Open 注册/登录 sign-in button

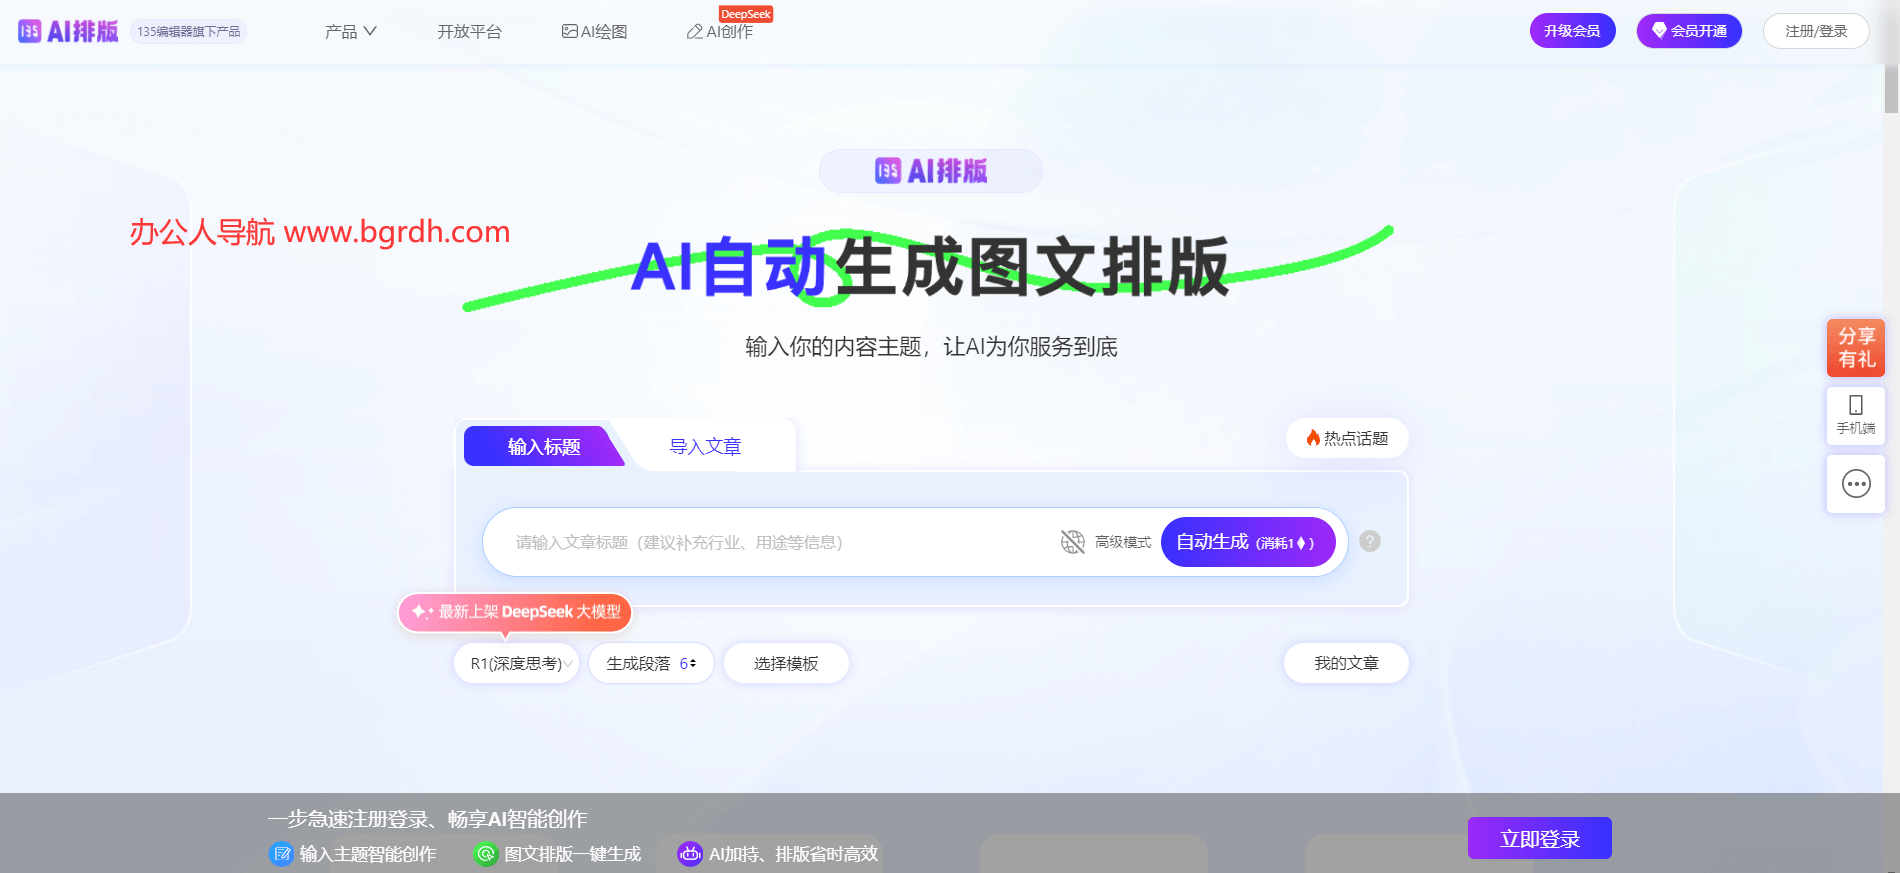pyautogui.click(x=1816, y=31)
